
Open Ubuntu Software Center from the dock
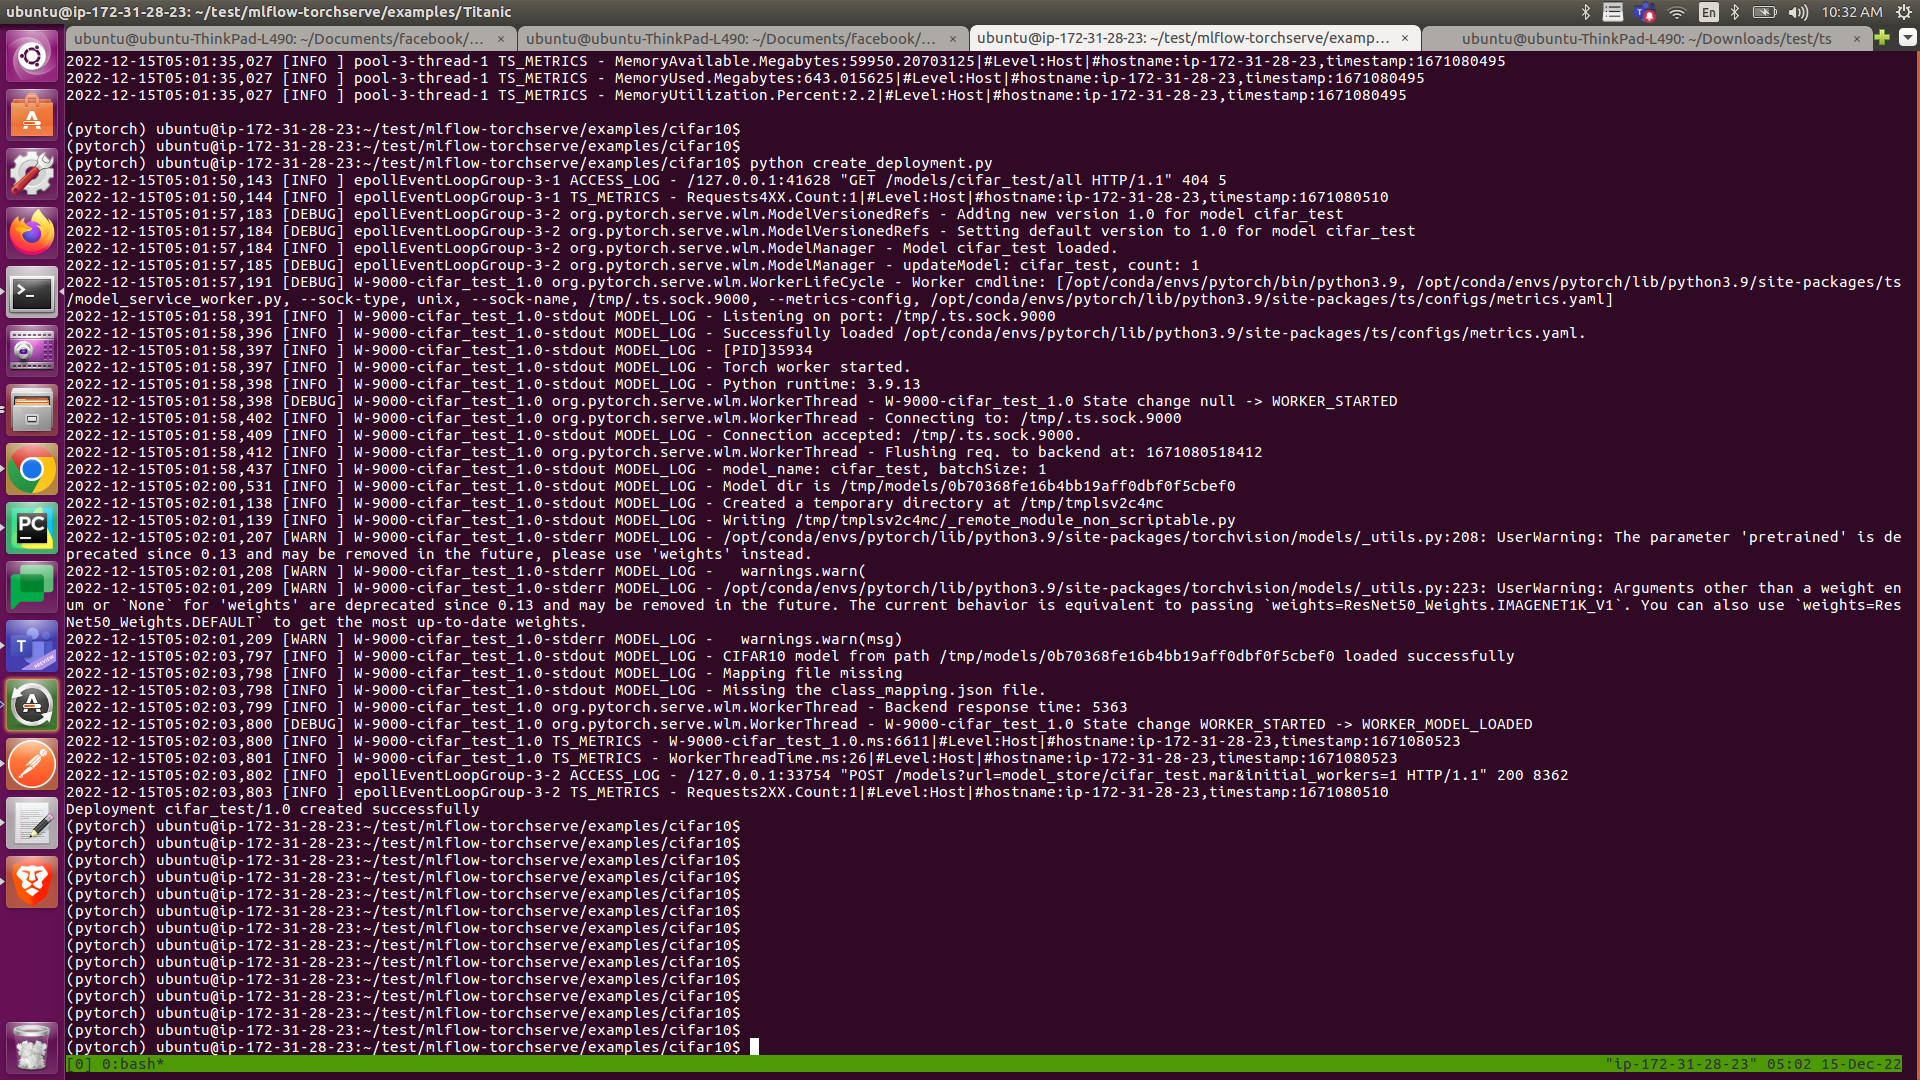(32, 116)
